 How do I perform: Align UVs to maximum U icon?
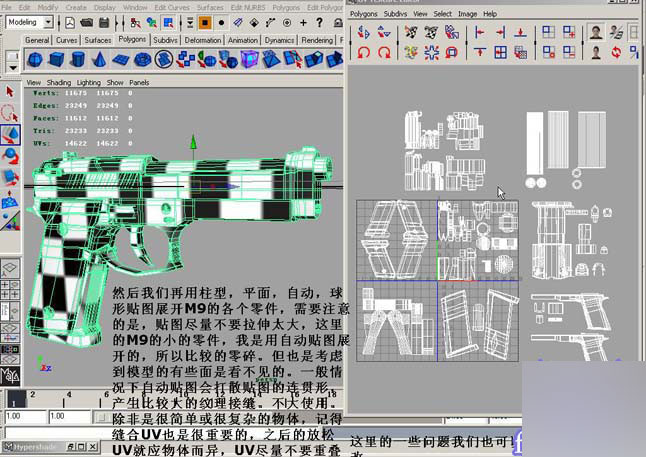pos(500,33)
